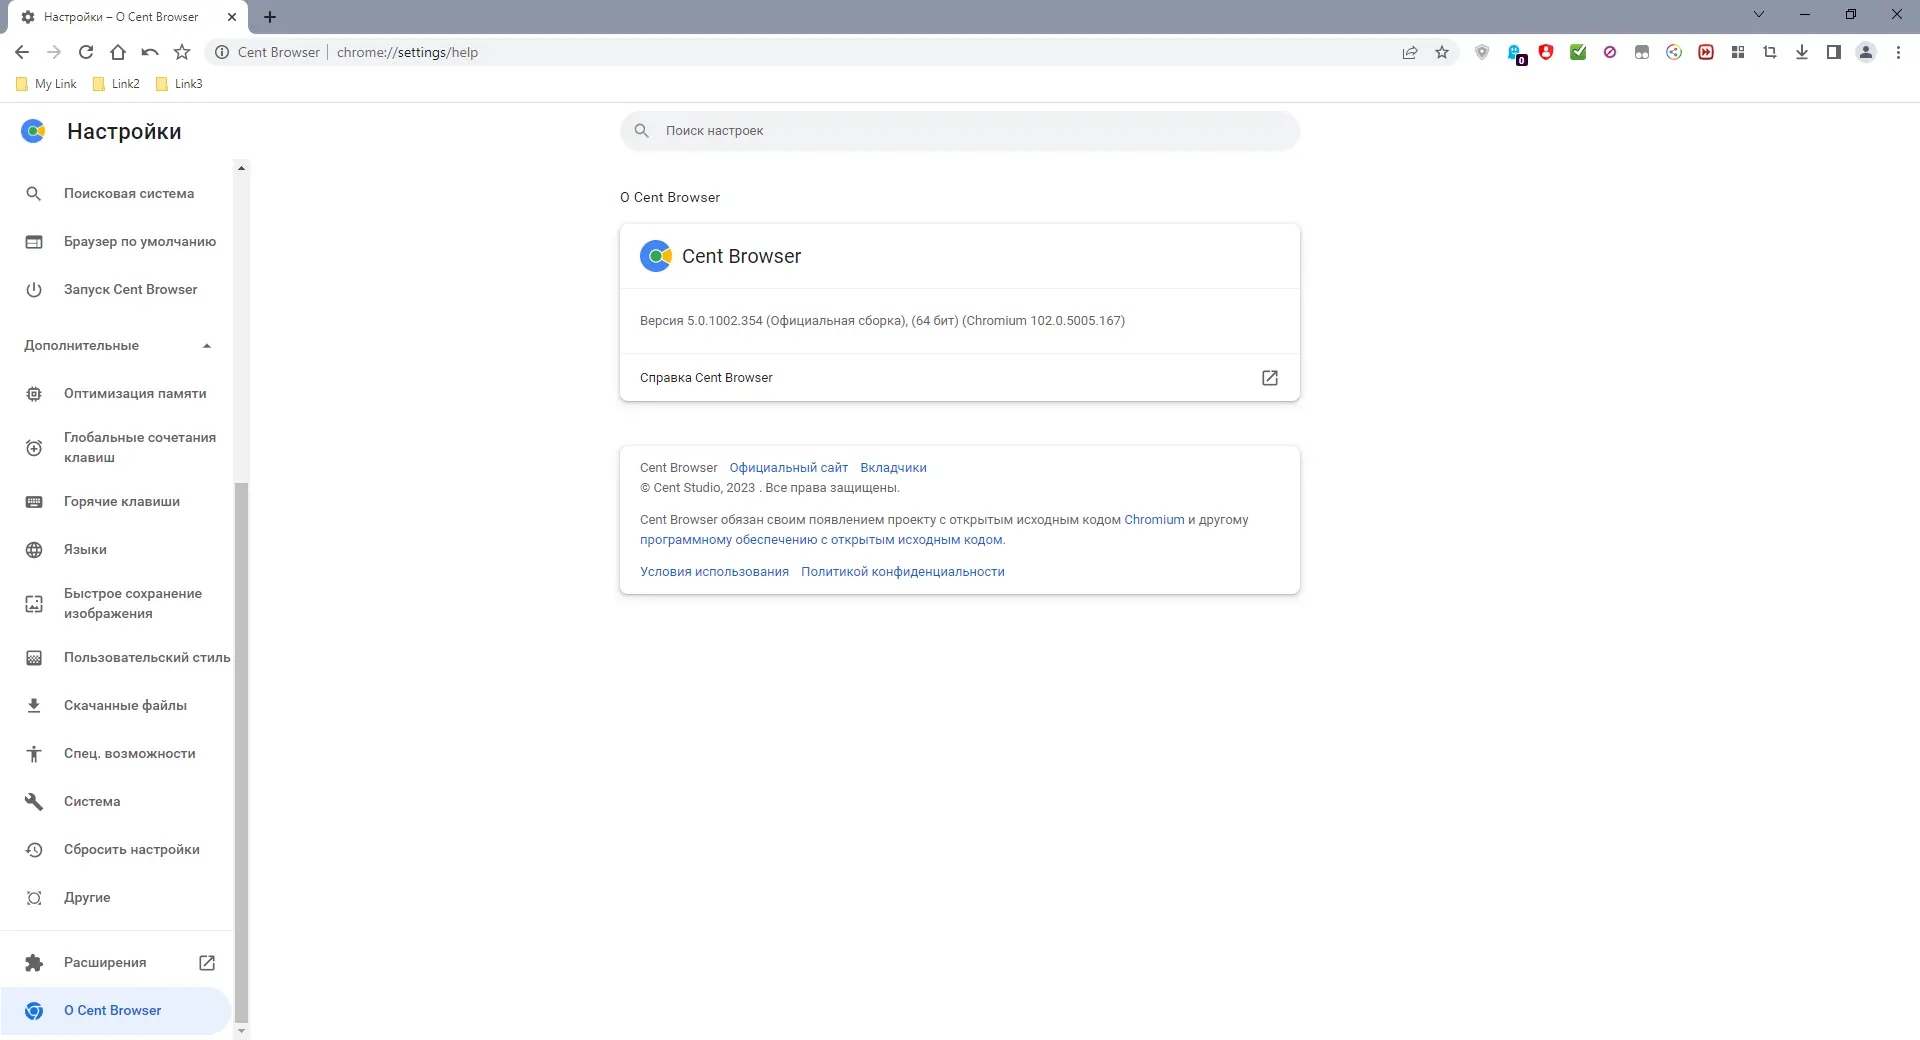
Task: Open Расширения in the sidebar
Action: point(116,963)
